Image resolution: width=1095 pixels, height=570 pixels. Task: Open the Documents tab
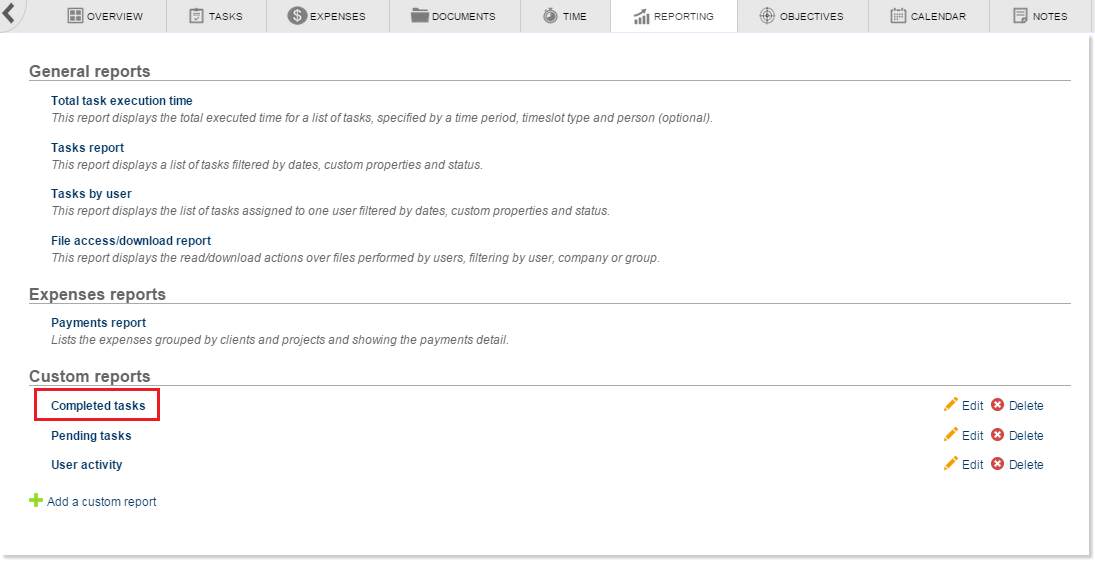point(453,16)
